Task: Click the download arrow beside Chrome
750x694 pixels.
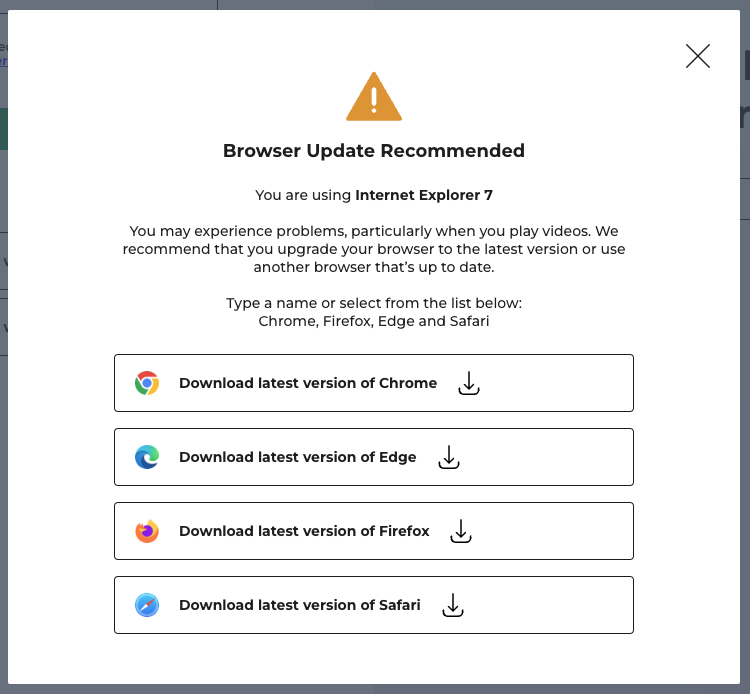Action: coord(469,383)
